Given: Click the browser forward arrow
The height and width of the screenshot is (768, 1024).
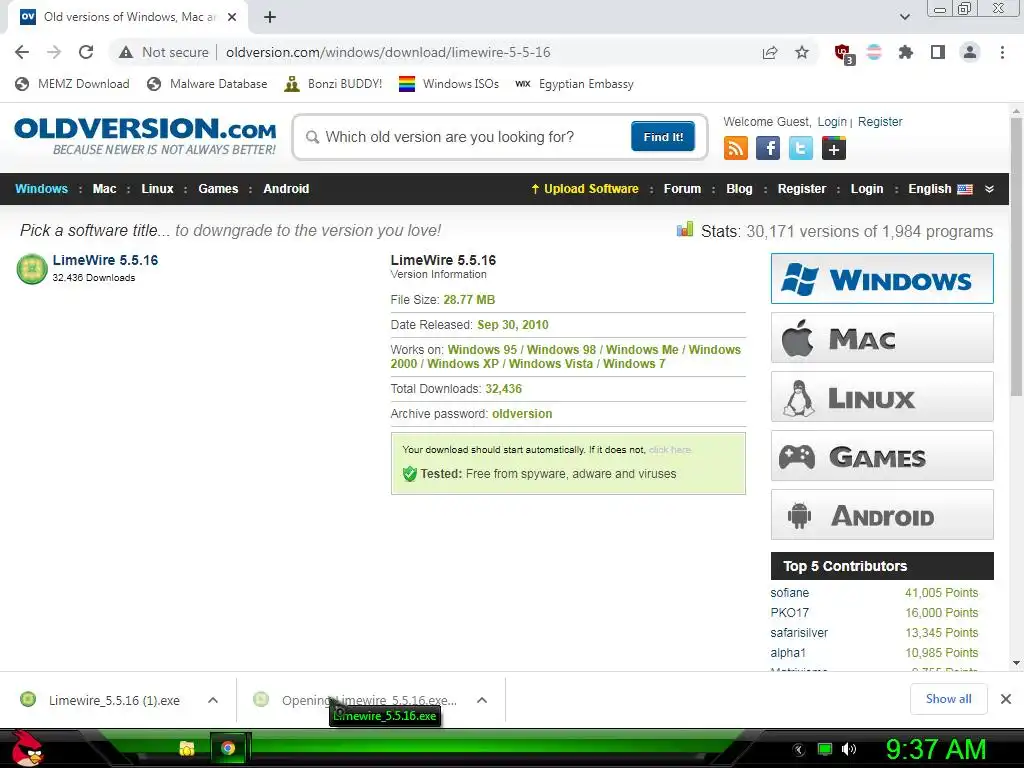Looking at the screenshot, I should pos(54,52).
